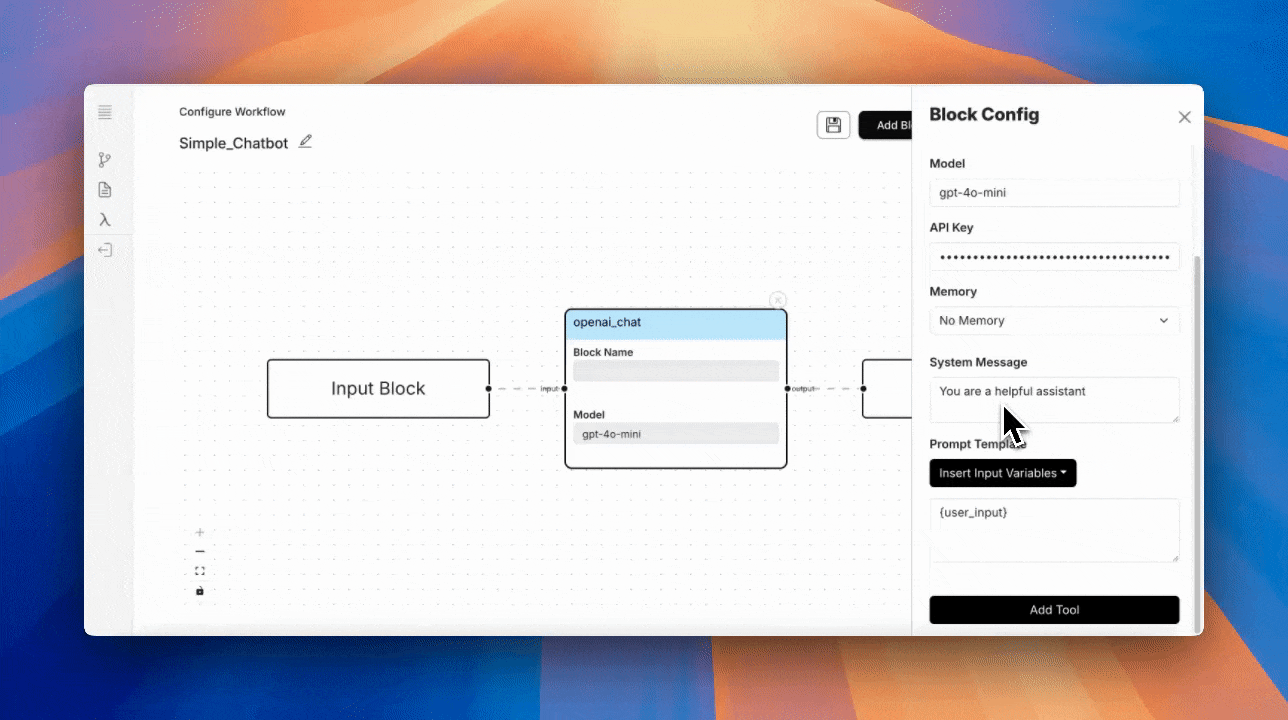Zoom in on the canvas with plus
The height and width of the screenshot is (720, 1288).
(200, 533)
